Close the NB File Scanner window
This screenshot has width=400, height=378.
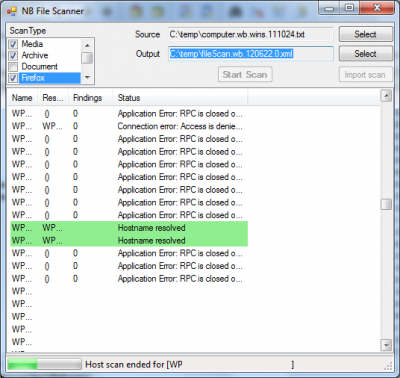pyautogui.click(x=377, y=8)
